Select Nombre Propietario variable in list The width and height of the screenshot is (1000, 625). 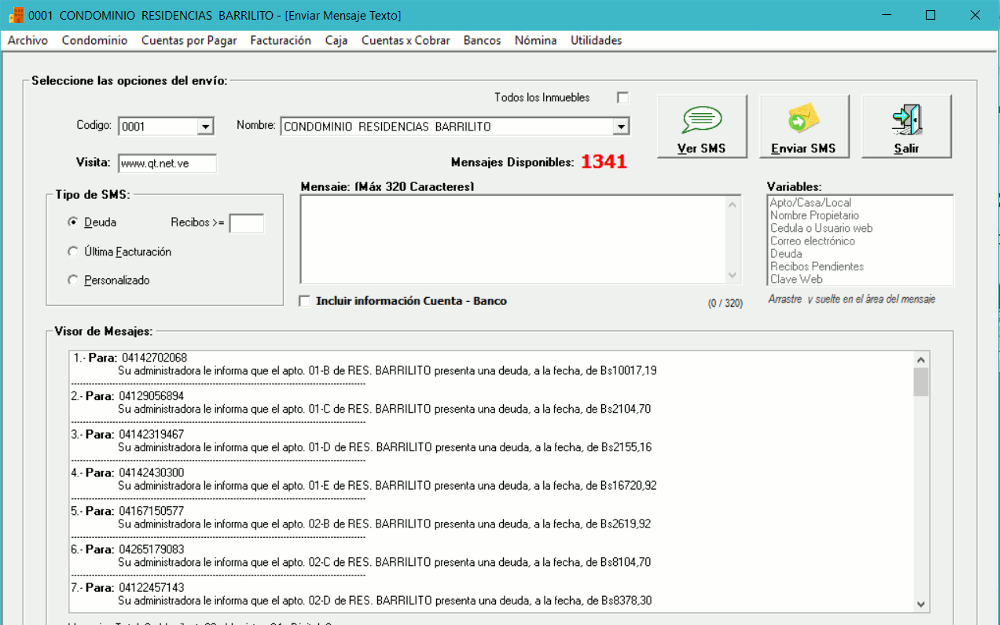pyautogui.click(x=814, y=216)
